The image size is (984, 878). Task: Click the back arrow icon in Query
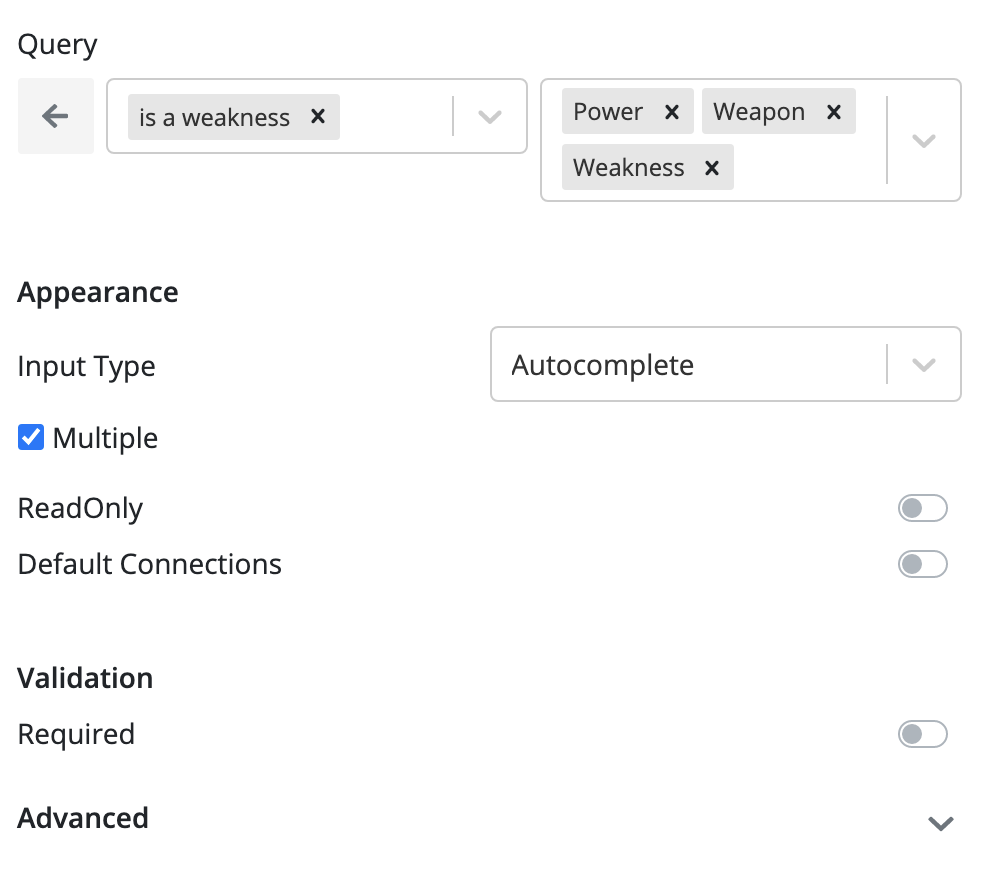(55, 116)
